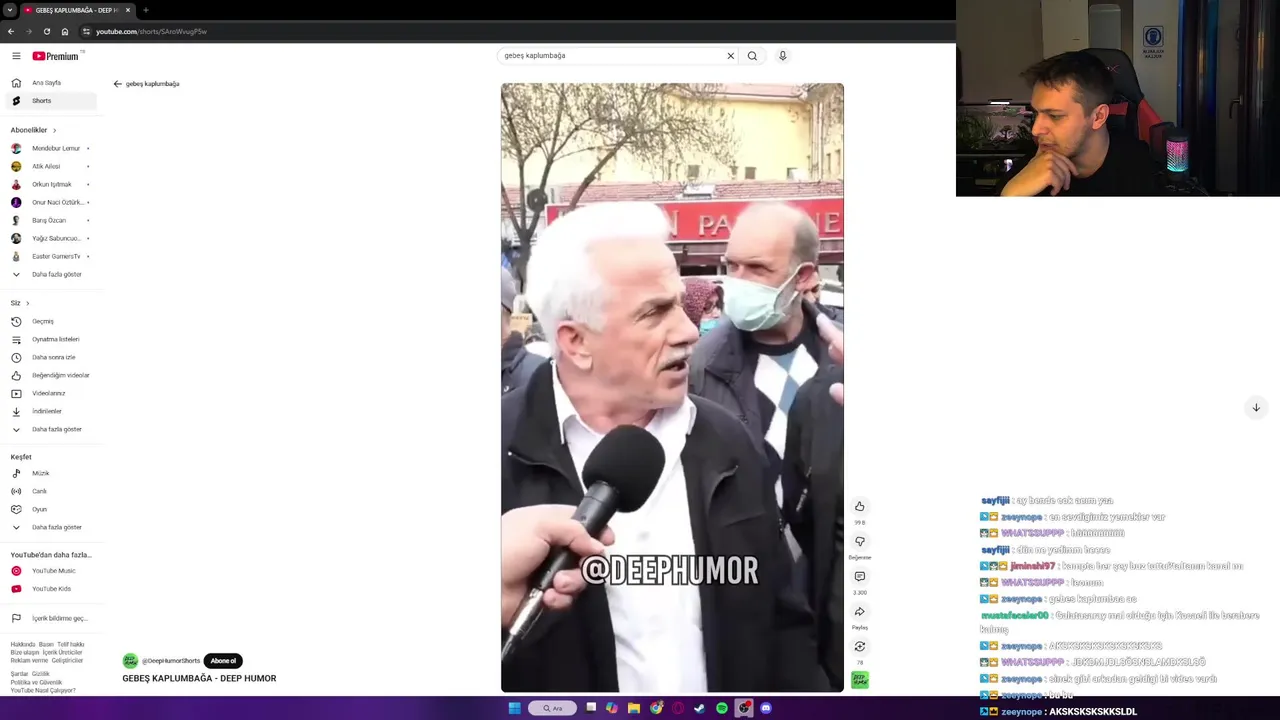Share the short via Paylaş arrow
Image resolution: width=1280 pixels, height=720 pixels.
pos(859,612)
